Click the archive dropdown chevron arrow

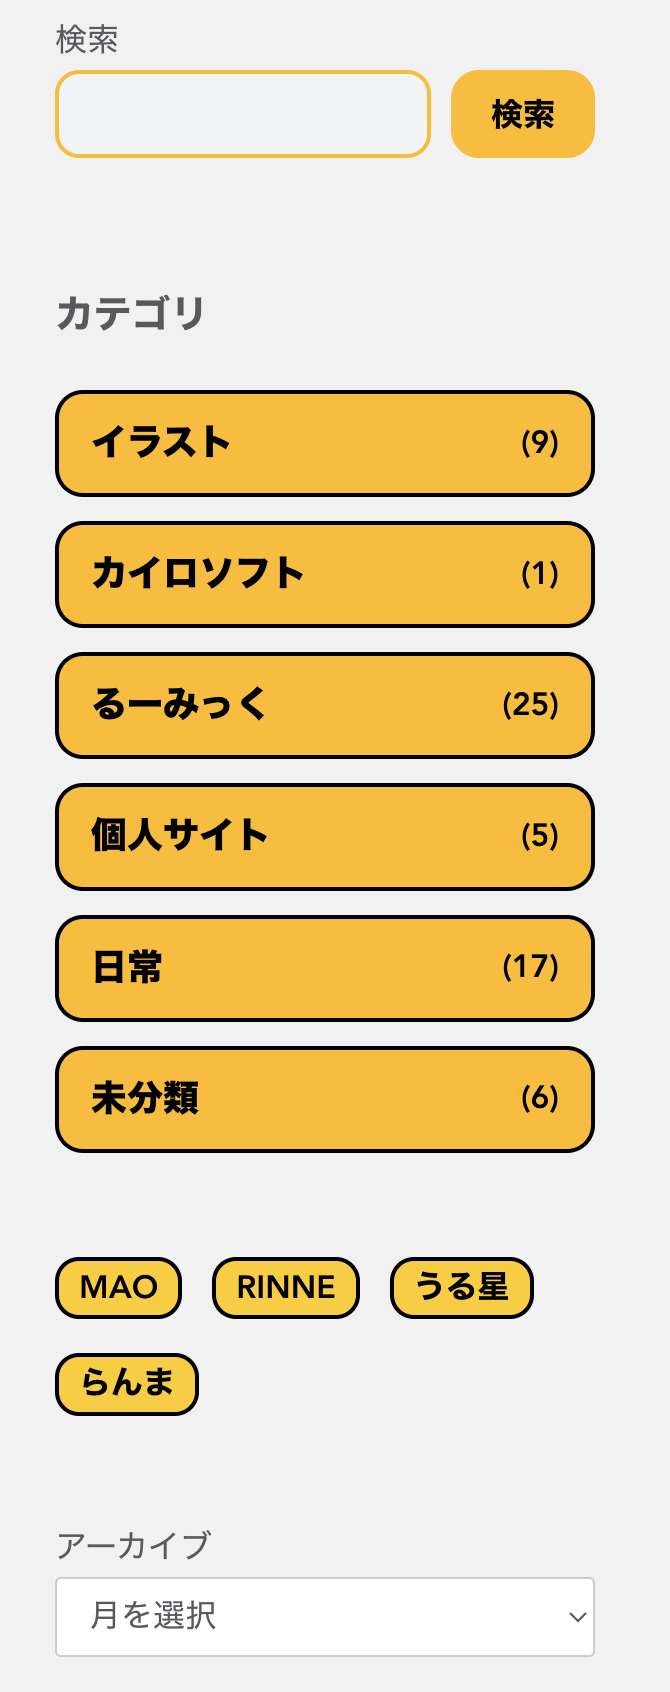click(x=577, y=1617)
